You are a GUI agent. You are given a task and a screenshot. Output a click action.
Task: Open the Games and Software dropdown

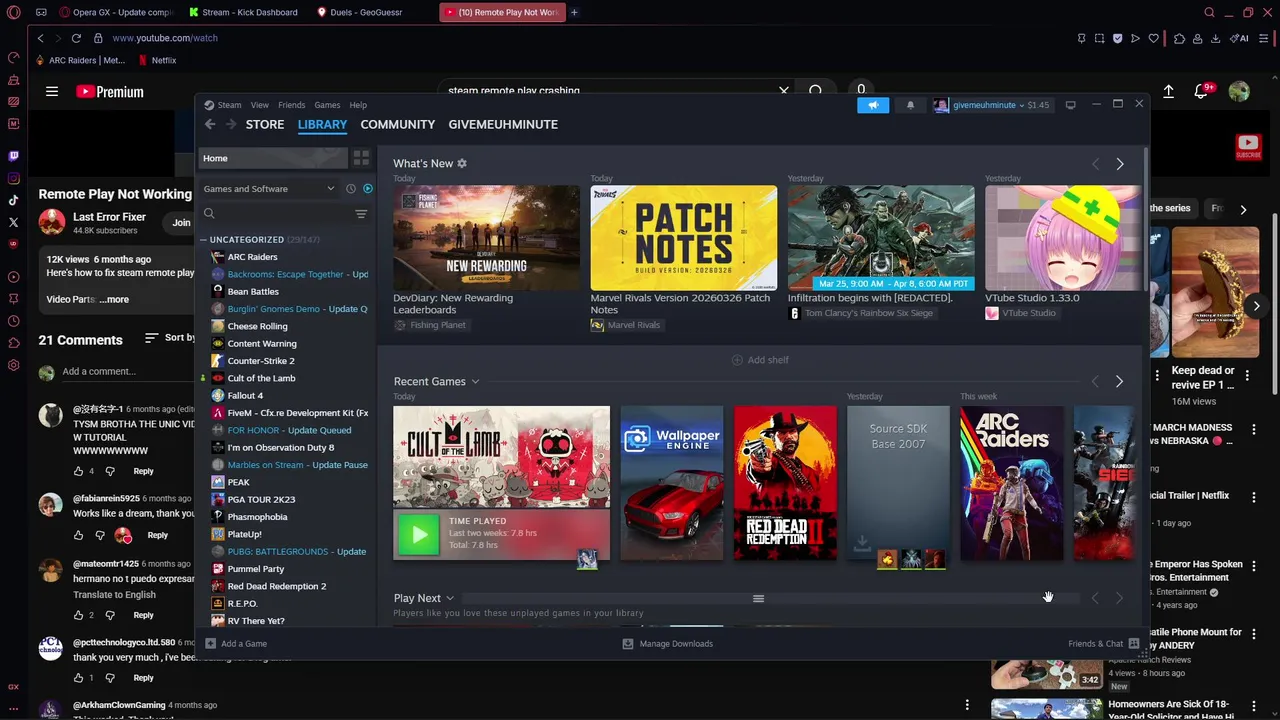coord(269,189)
